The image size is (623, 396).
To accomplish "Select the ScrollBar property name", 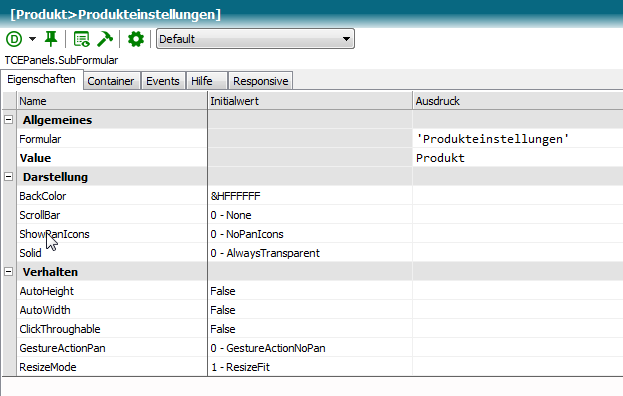I will (40, 215).
